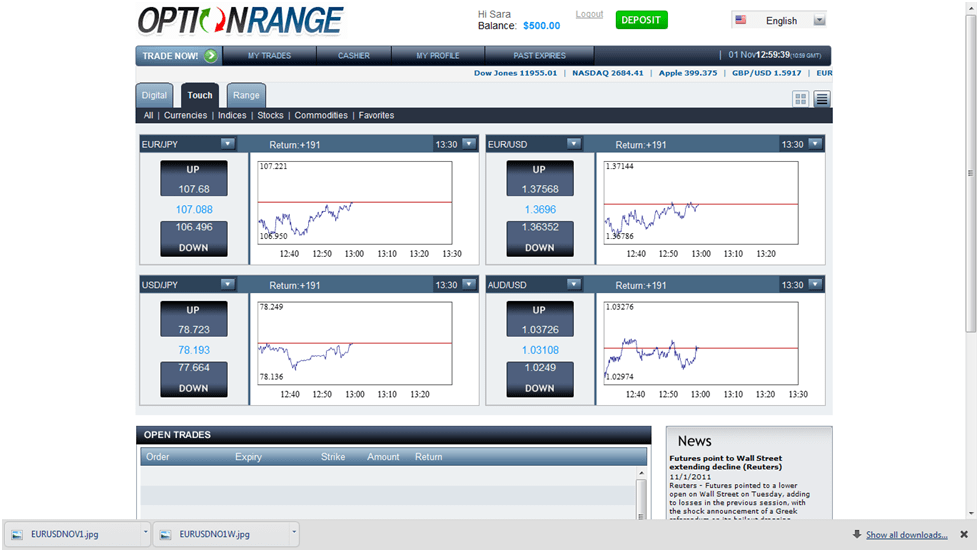This screenshot has width=979, height=552.
Task: Click the USD/JPY price chart
Action: pyautogui.click(x=355, y=343)
